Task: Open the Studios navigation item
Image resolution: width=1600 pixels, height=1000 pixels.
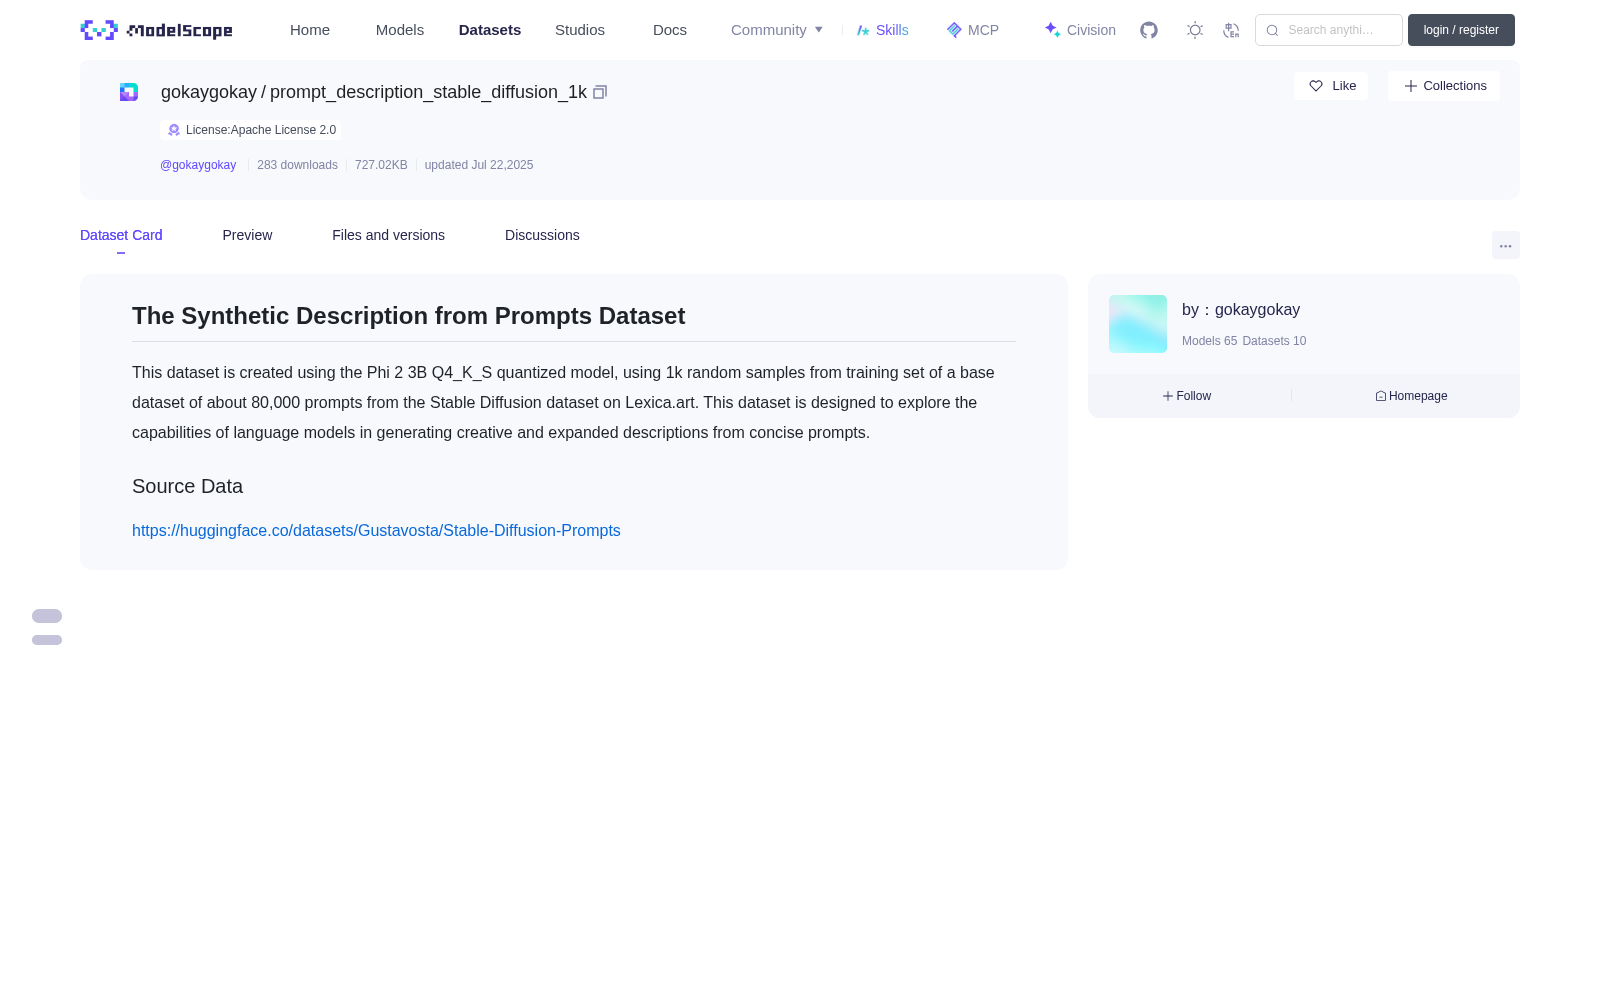Action: pyautogui.click(x=580, y=30)
